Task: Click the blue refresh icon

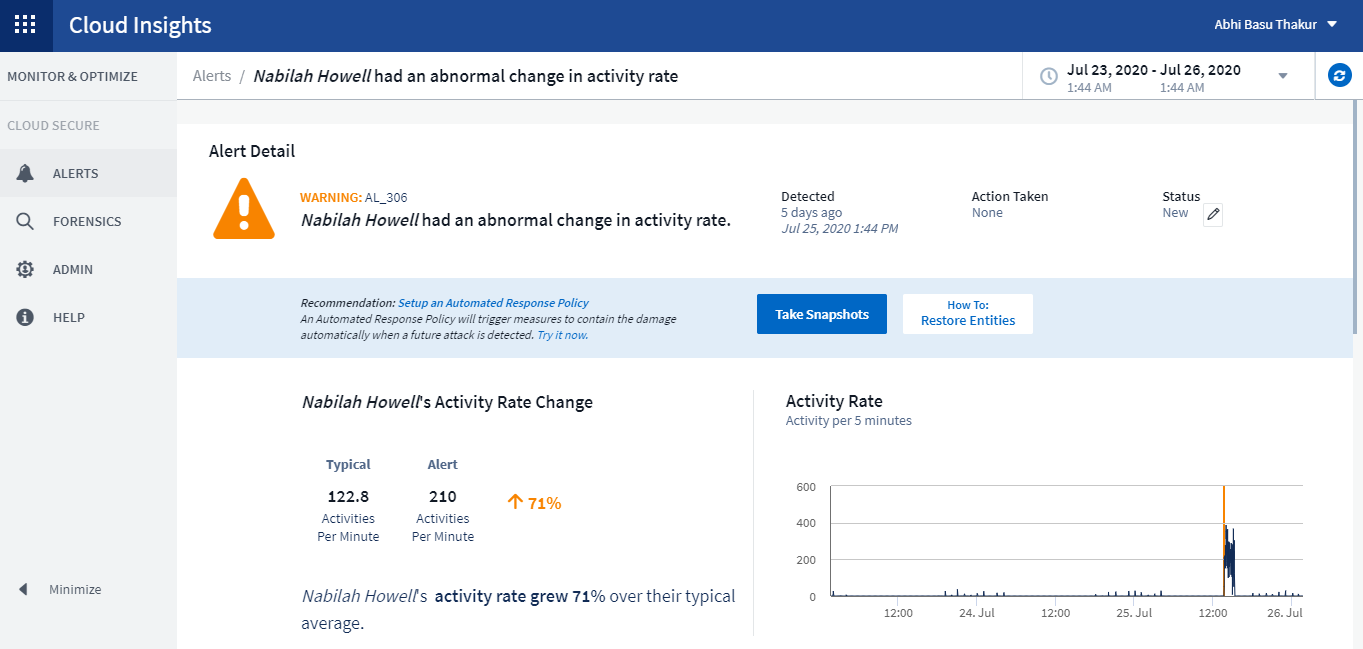Action: click(x=1339, y=75)
